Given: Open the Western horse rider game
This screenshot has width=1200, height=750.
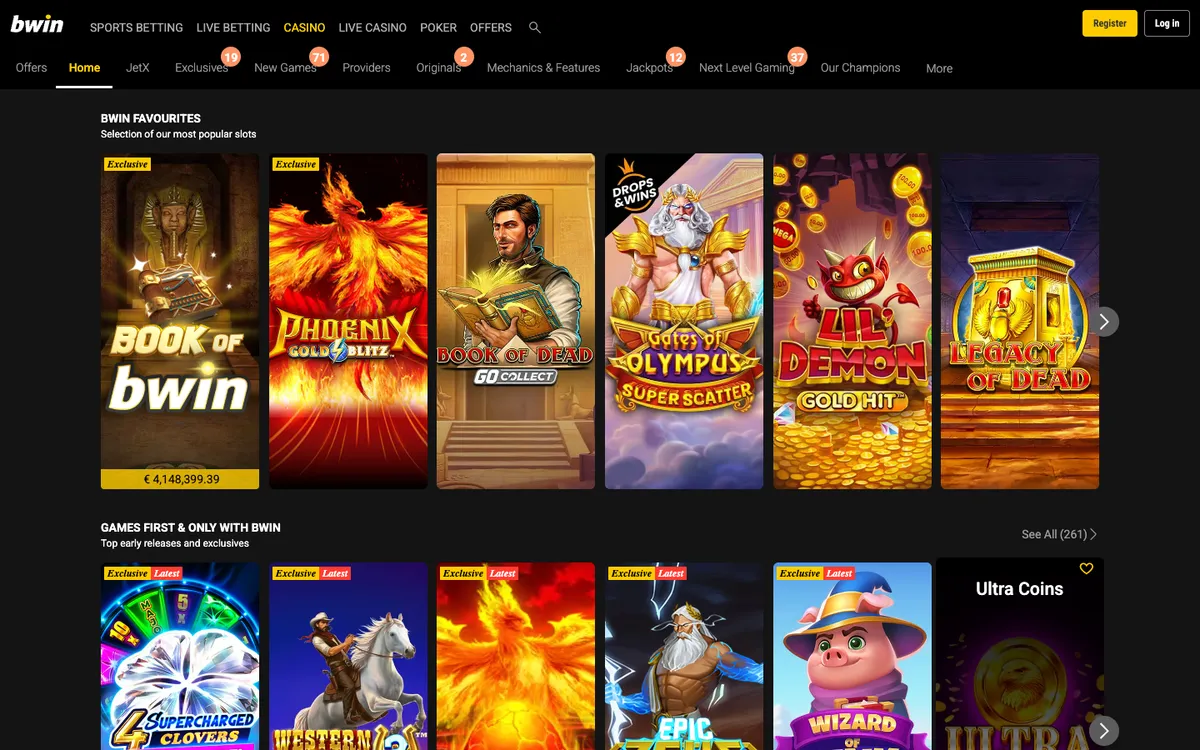Looking at the screenshot, I should [348, 656].
